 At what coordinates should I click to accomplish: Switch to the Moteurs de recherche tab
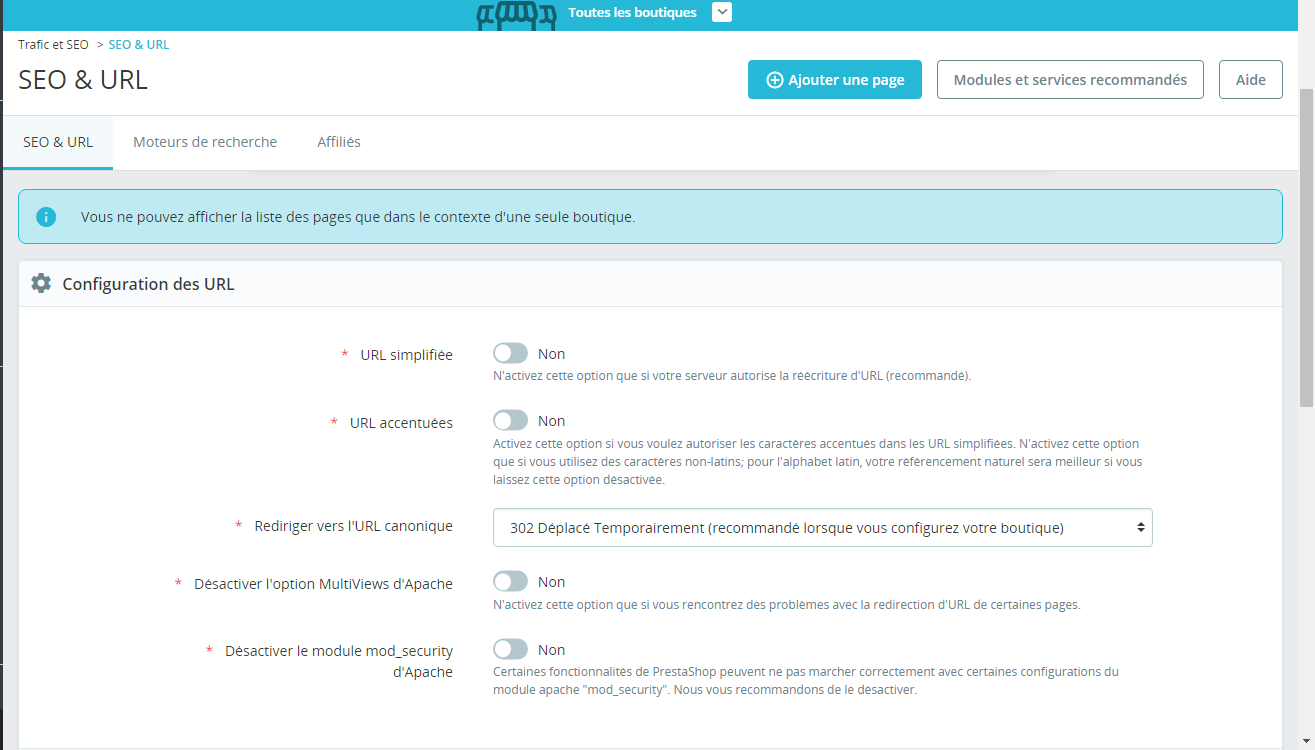click(x=205, y=142)
